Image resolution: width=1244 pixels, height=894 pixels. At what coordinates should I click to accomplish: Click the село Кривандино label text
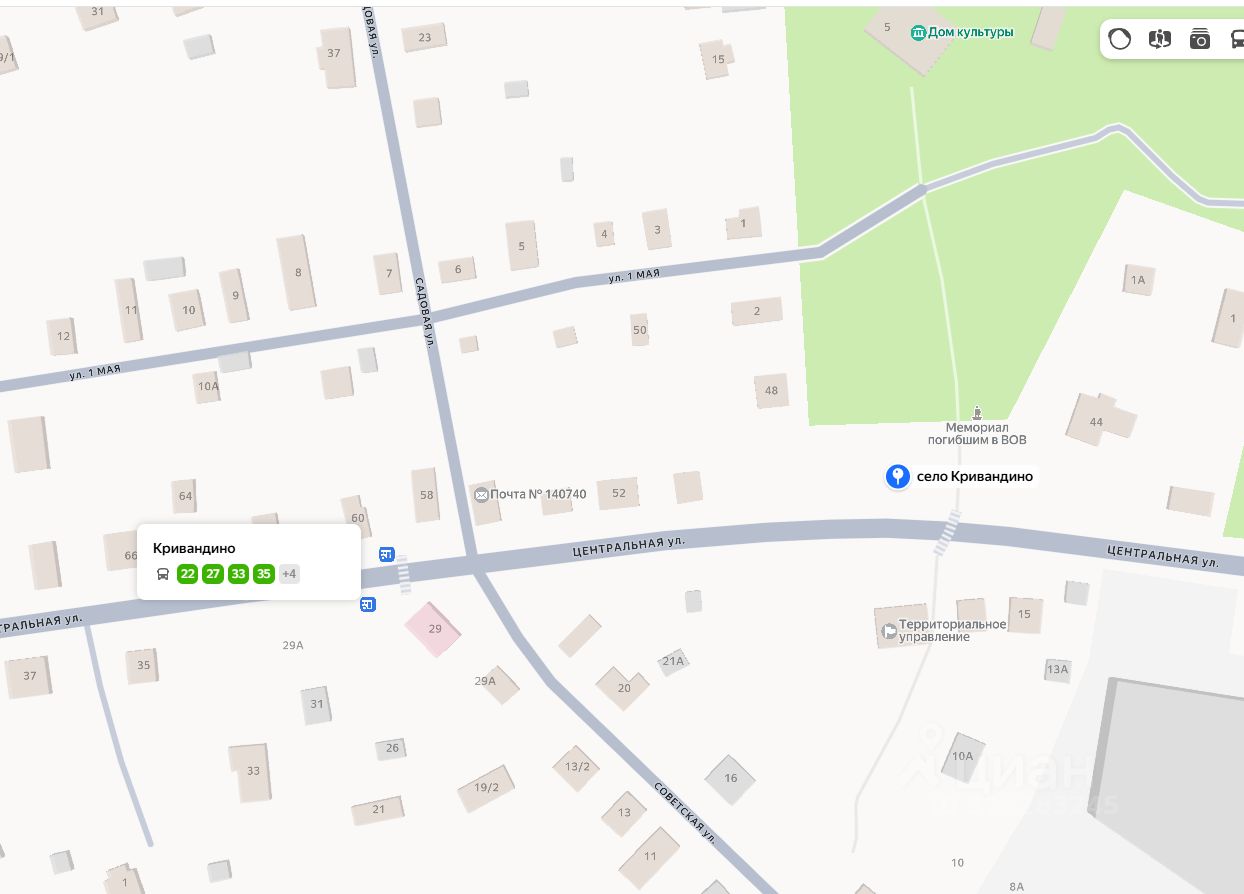click(975, 476)
